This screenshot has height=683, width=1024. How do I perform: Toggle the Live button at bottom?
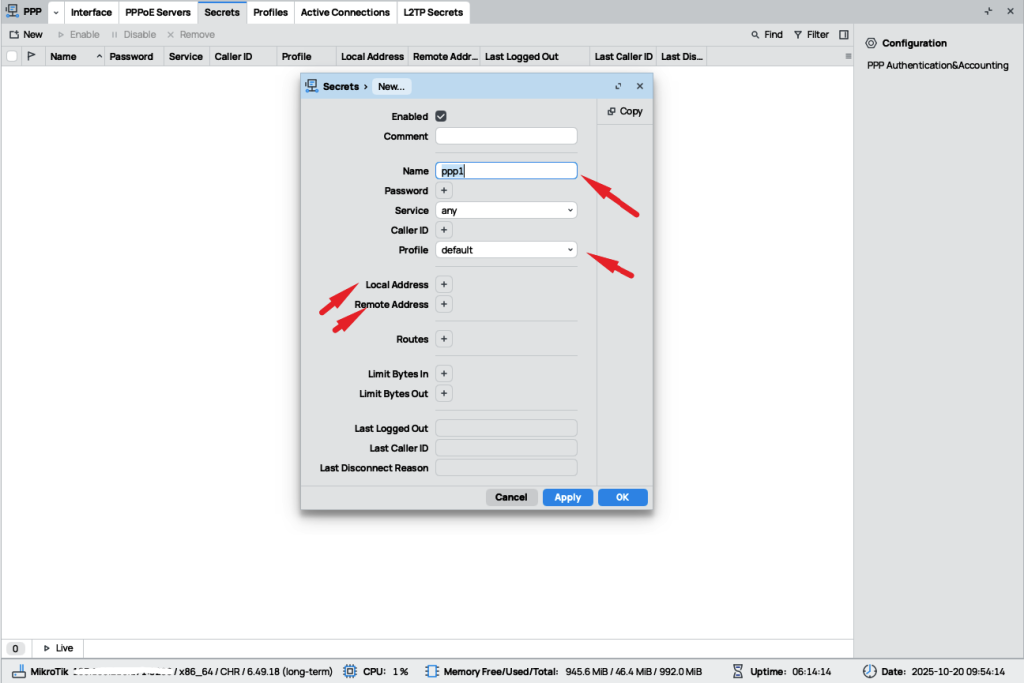pyautogui.click(x=58, y=648)
